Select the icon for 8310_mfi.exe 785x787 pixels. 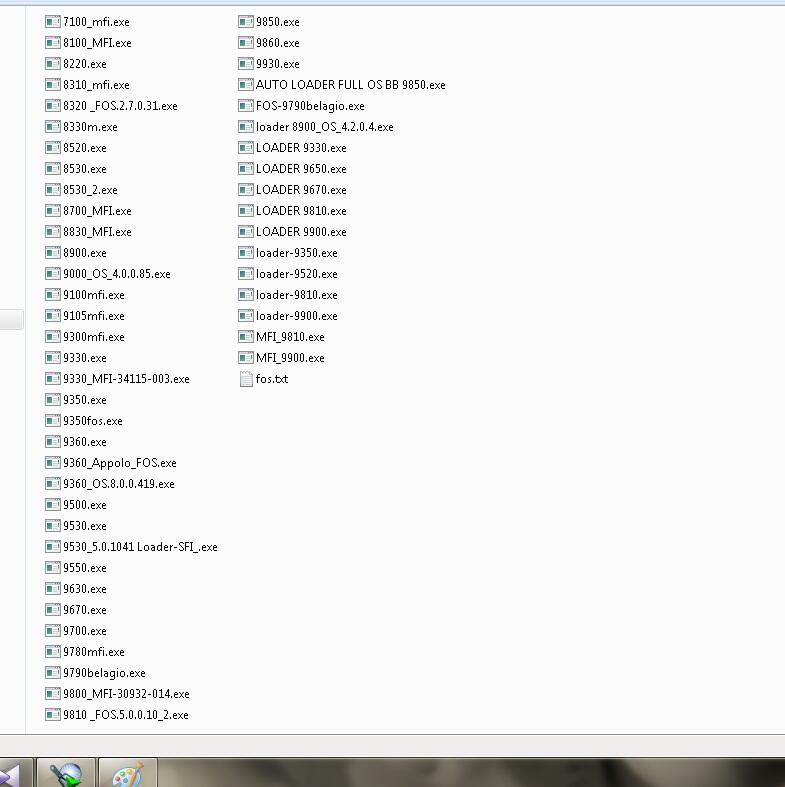pos(53,85)
